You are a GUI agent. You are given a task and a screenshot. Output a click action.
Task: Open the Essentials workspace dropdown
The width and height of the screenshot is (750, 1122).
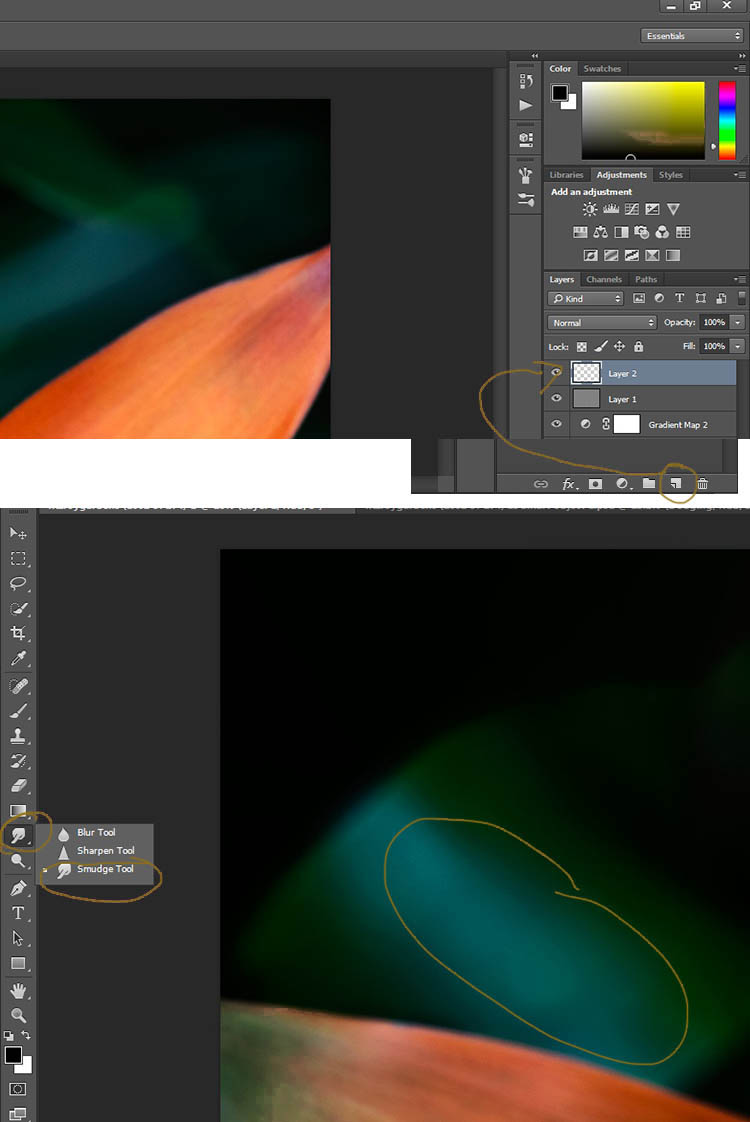click(x=692, y=36)
